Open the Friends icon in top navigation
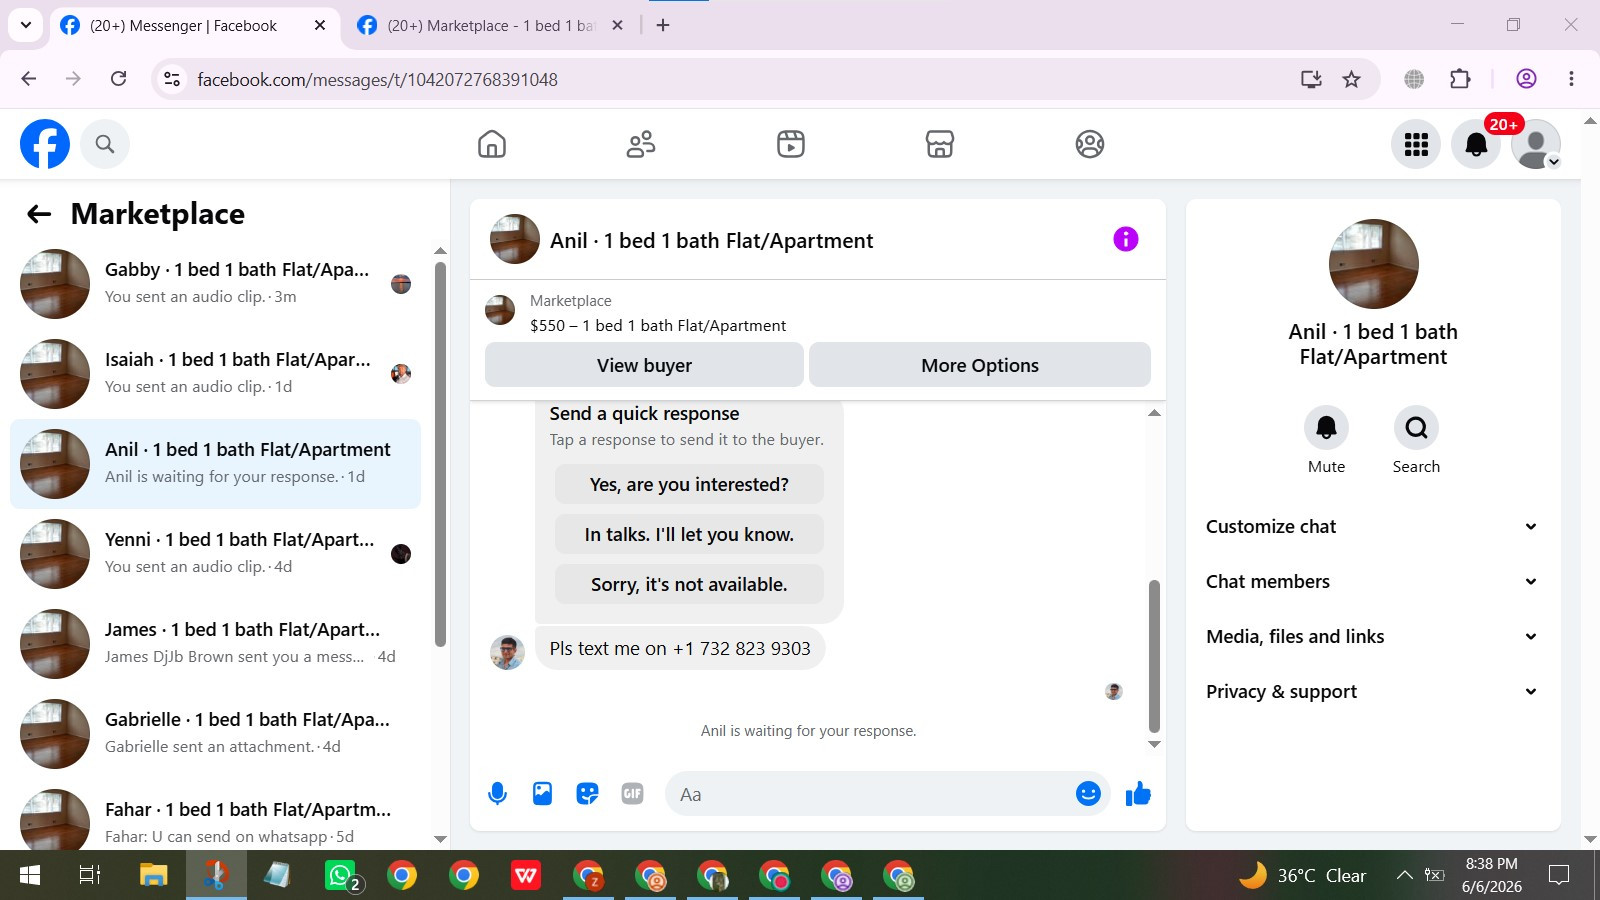Image resolution: width=1600 pixels, height=900 pixels. 641,144
